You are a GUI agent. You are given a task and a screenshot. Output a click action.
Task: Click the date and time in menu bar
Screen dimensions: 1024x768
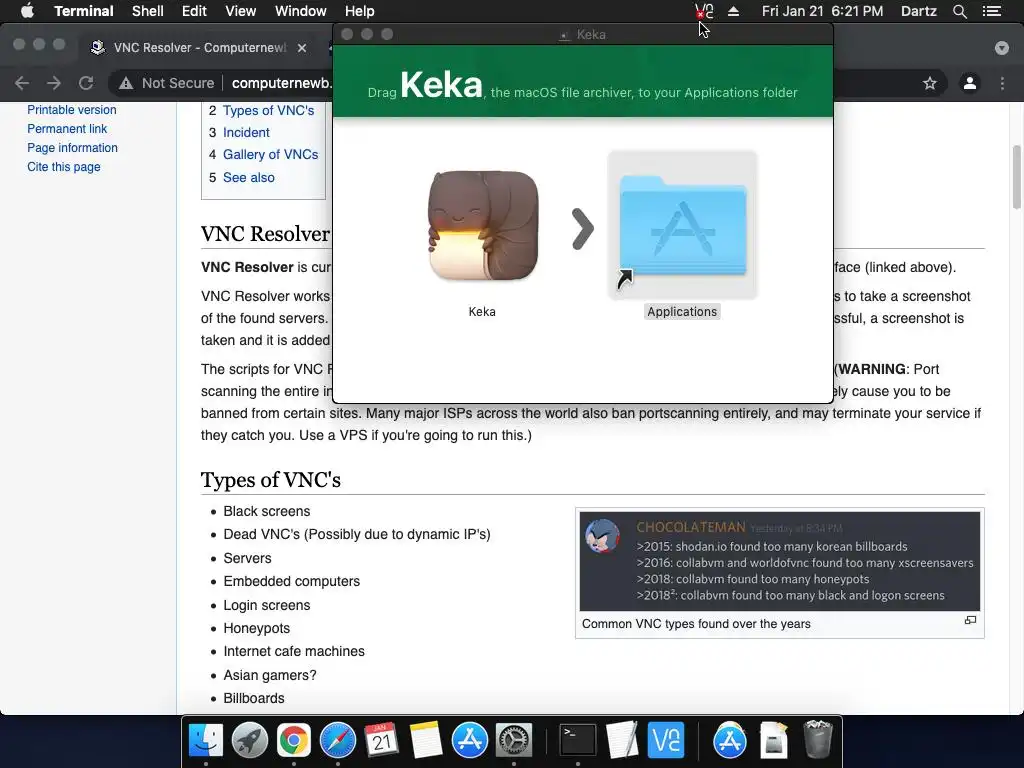coord(822,11)
